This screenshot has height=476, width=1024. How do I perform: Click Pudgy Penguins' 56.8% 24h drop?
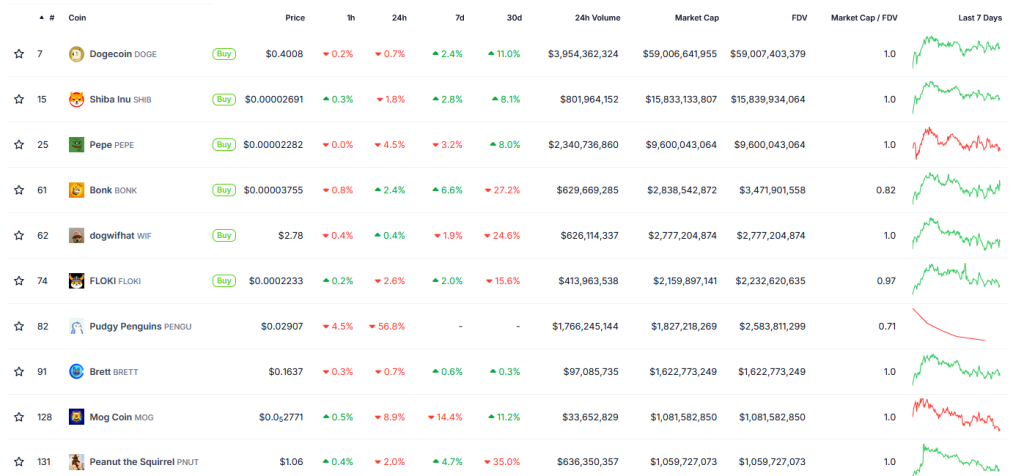tap(387, 326)
